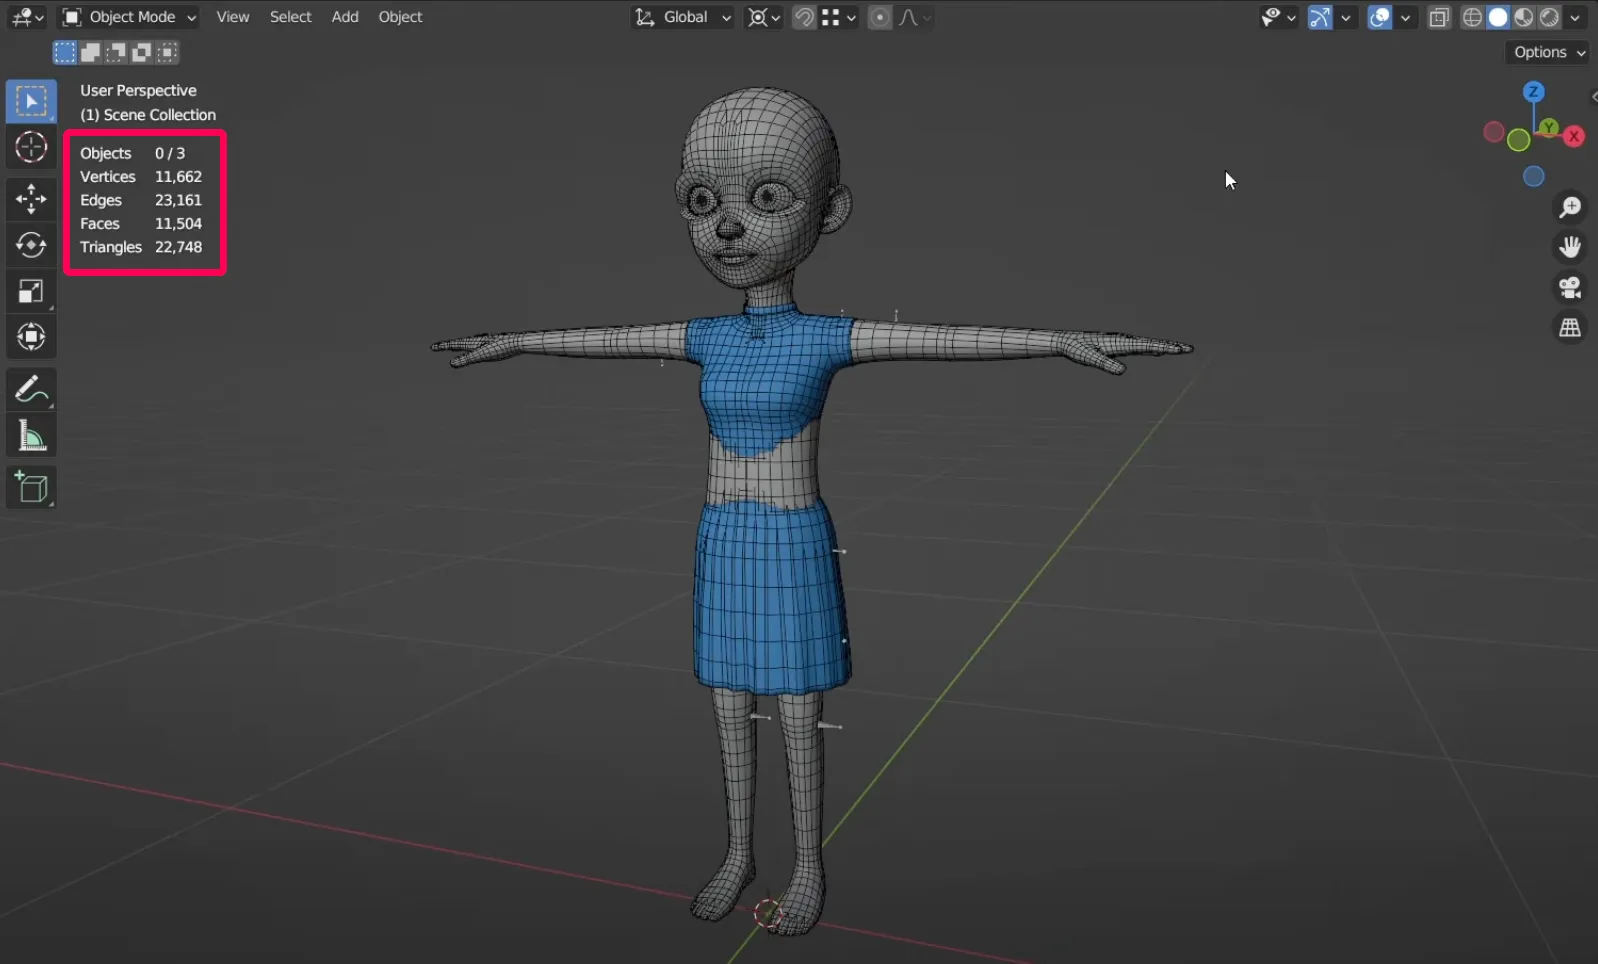Open the shading options dropdown arrow
The width and height of the screenshot is (1598, 964).
tap(1575, 17)
